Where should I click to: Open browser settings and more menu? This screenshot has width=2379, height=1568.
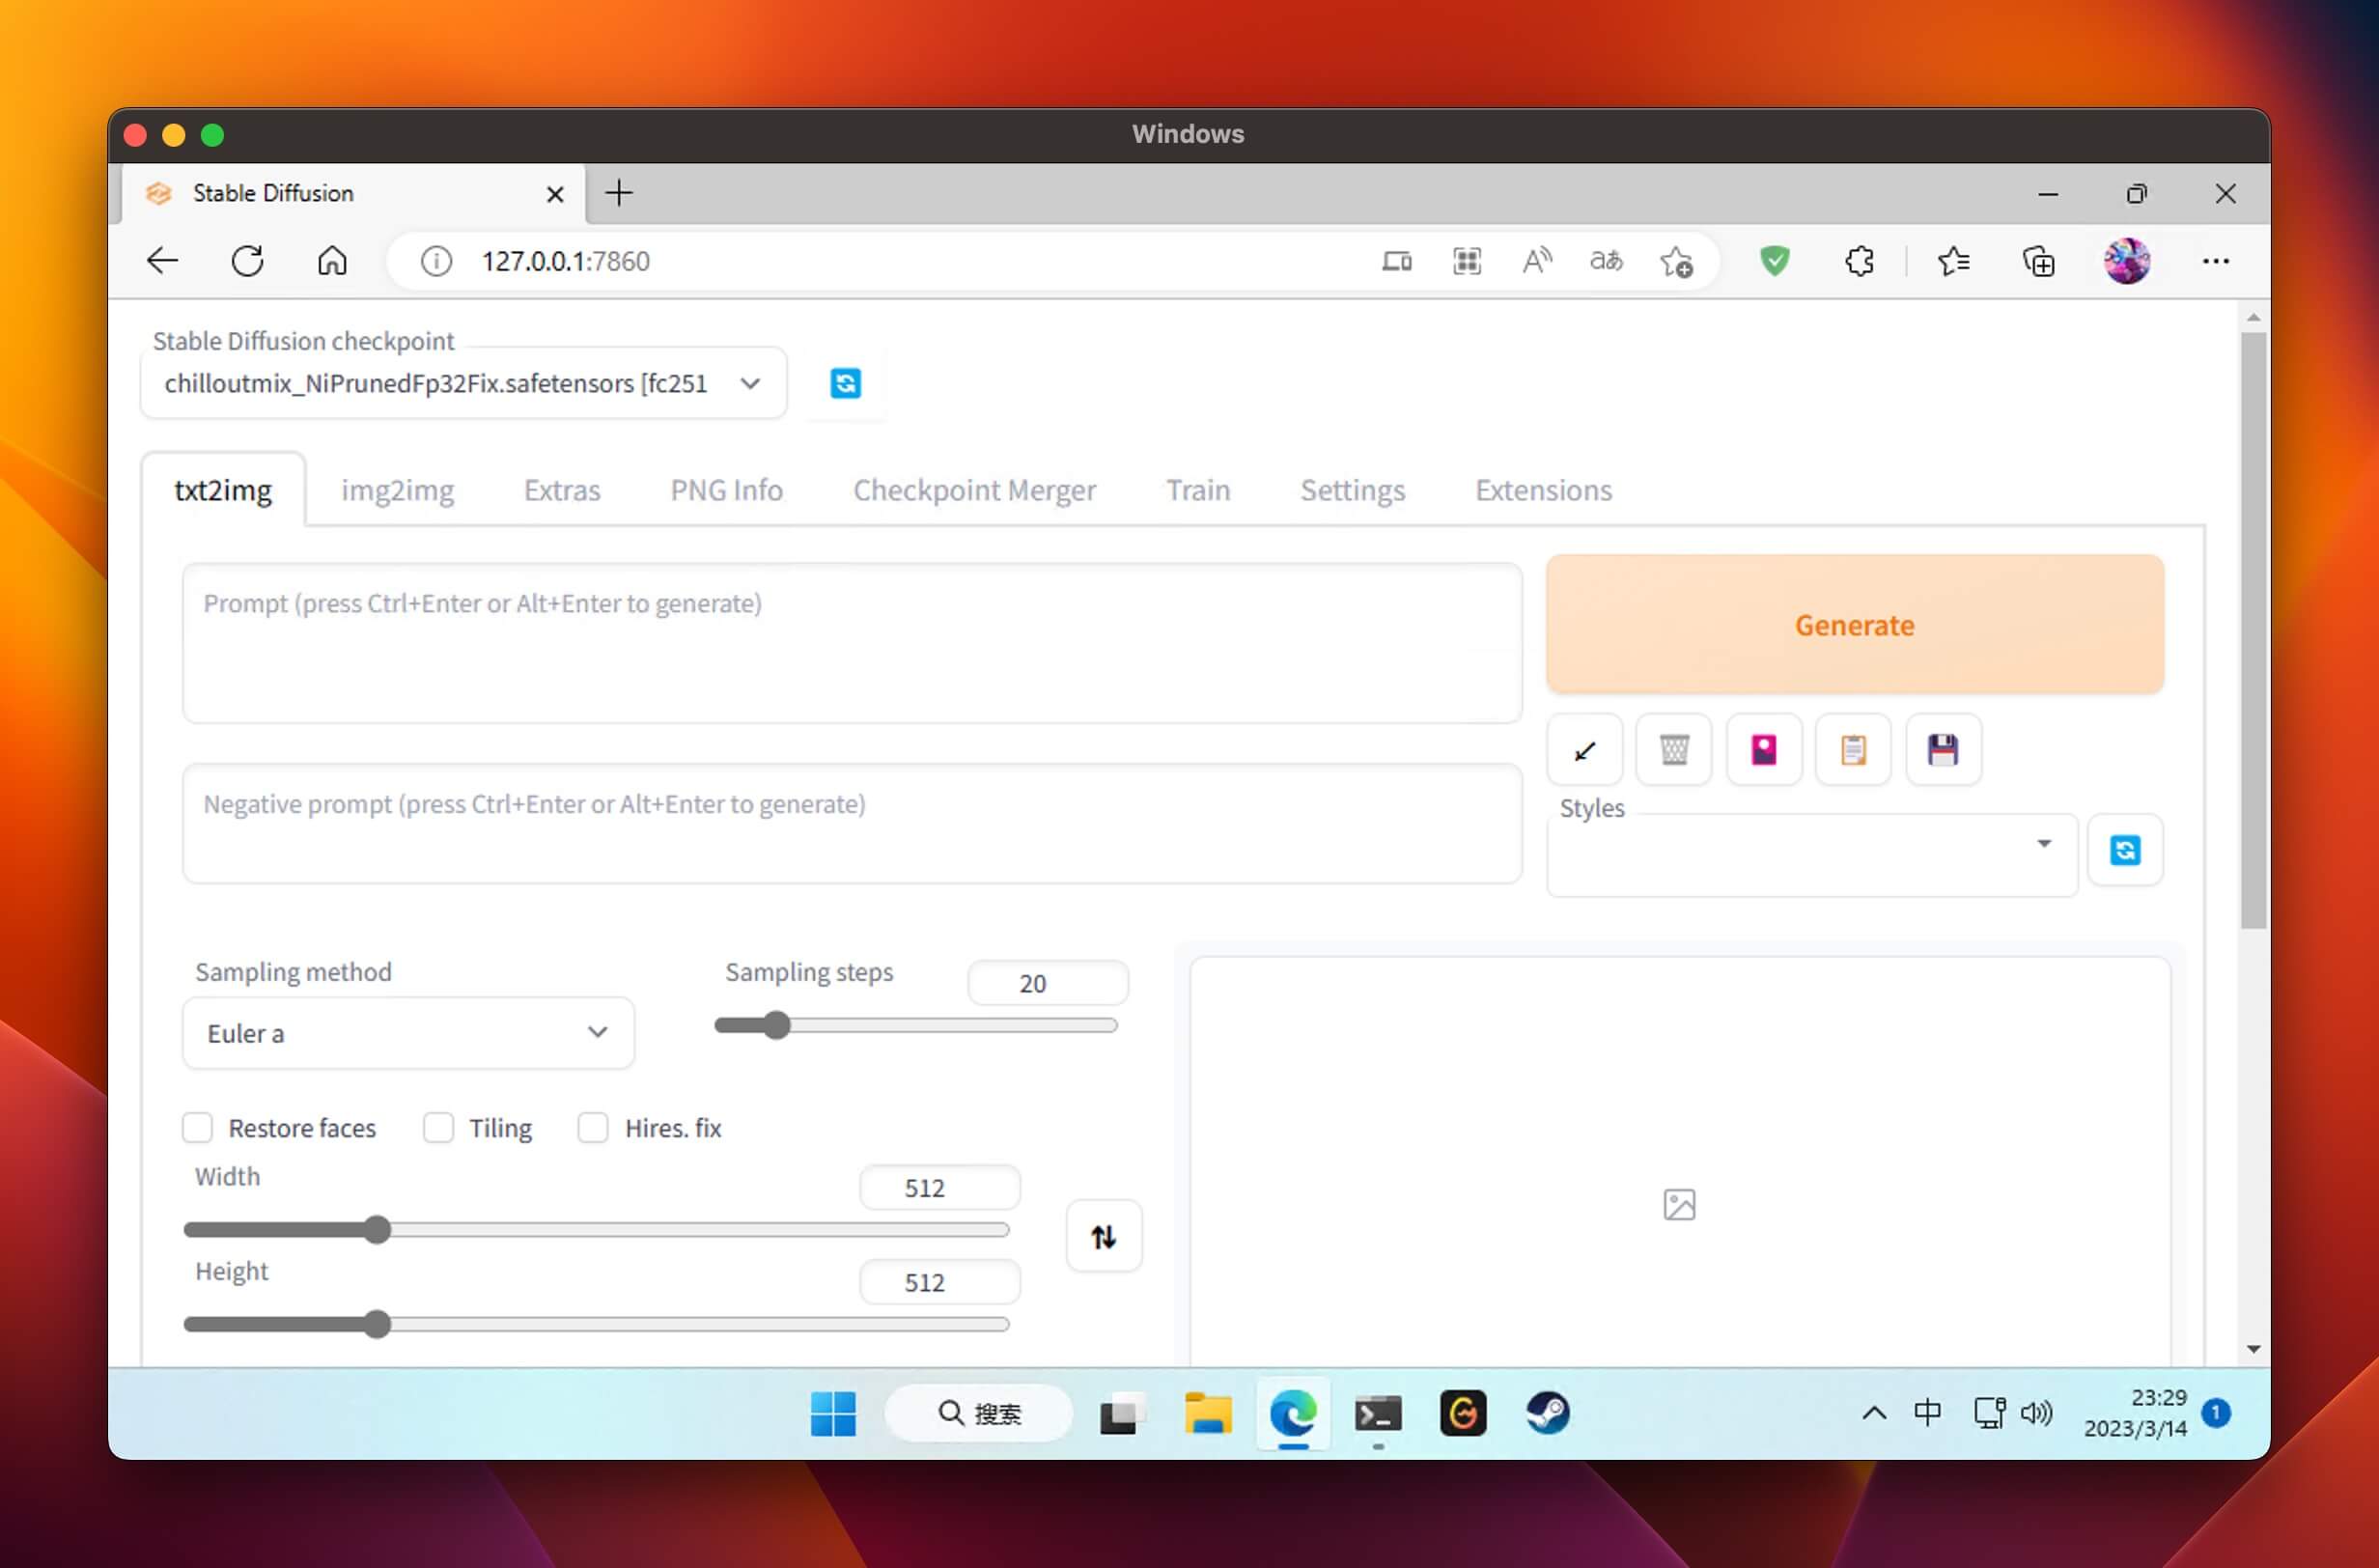(x=2216, y=261)
